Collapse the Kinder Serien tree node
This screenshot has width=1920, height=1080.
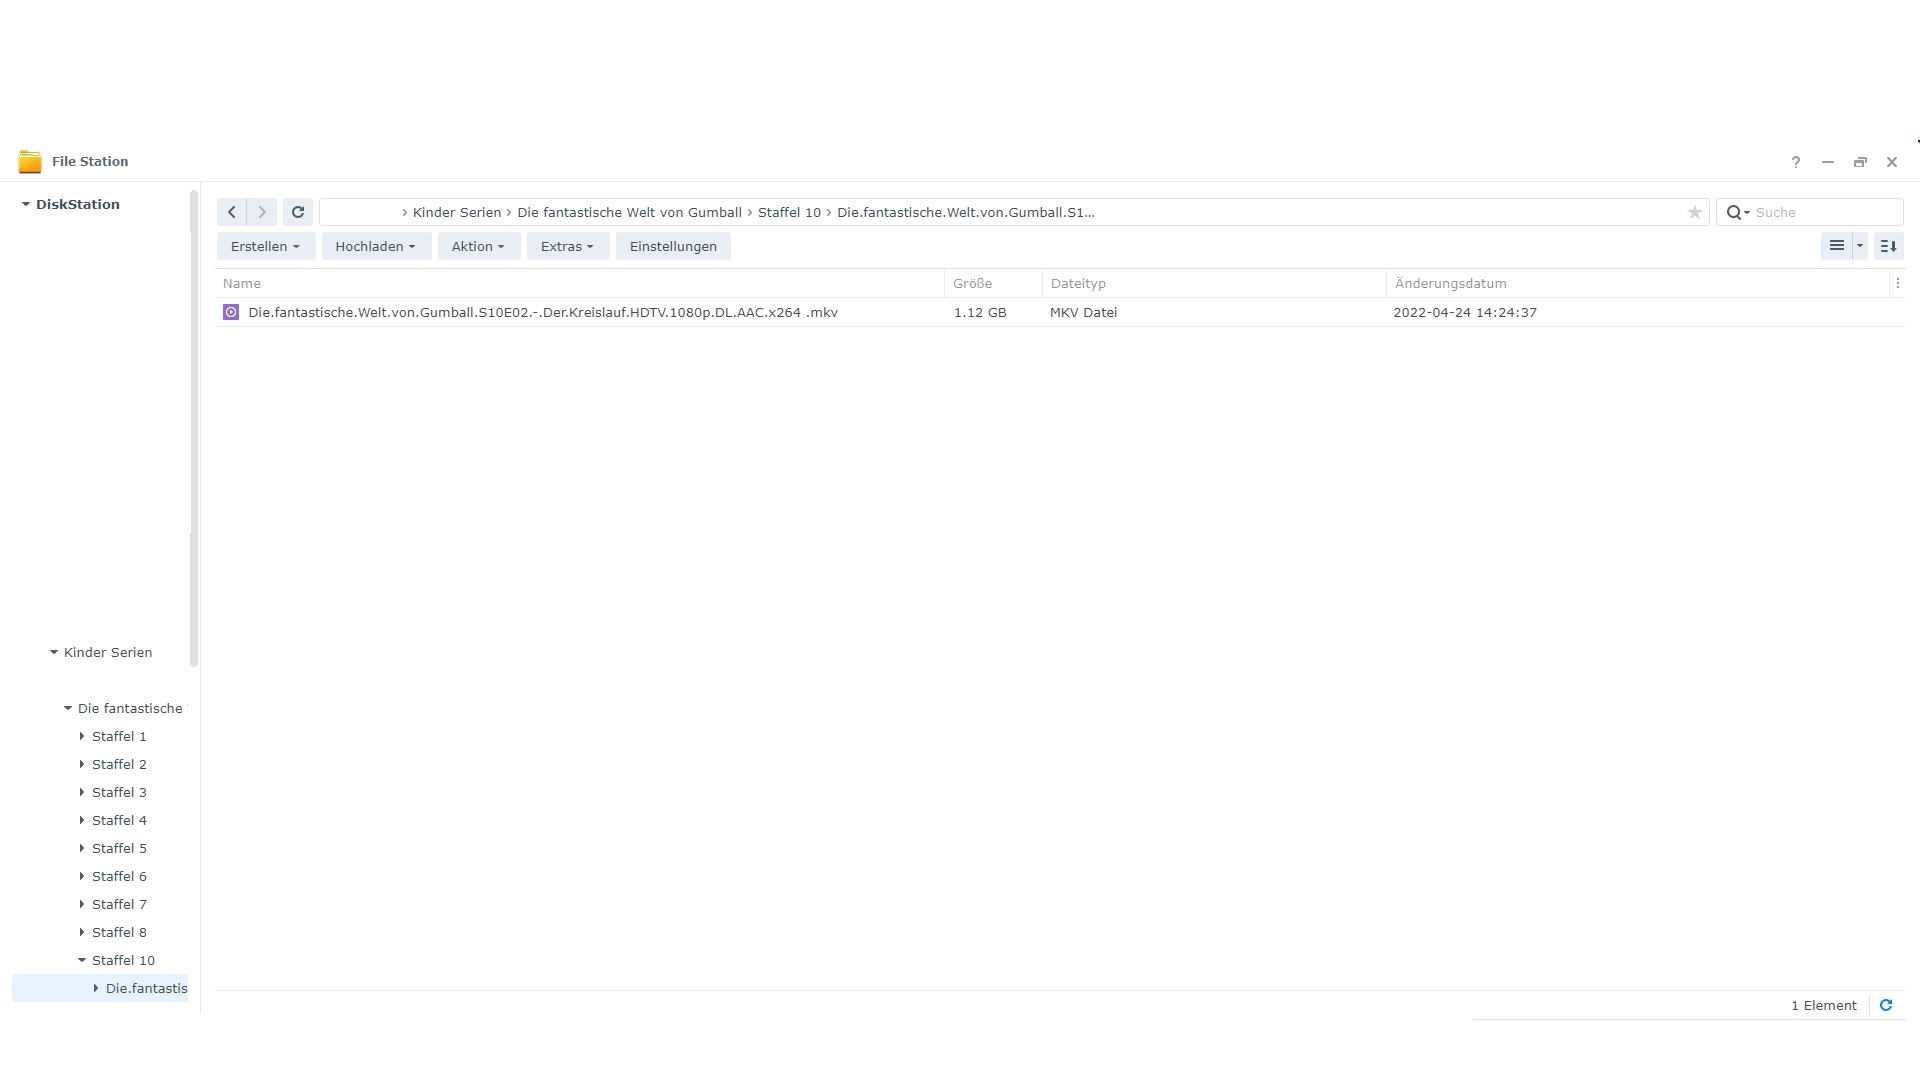(54, 652)
